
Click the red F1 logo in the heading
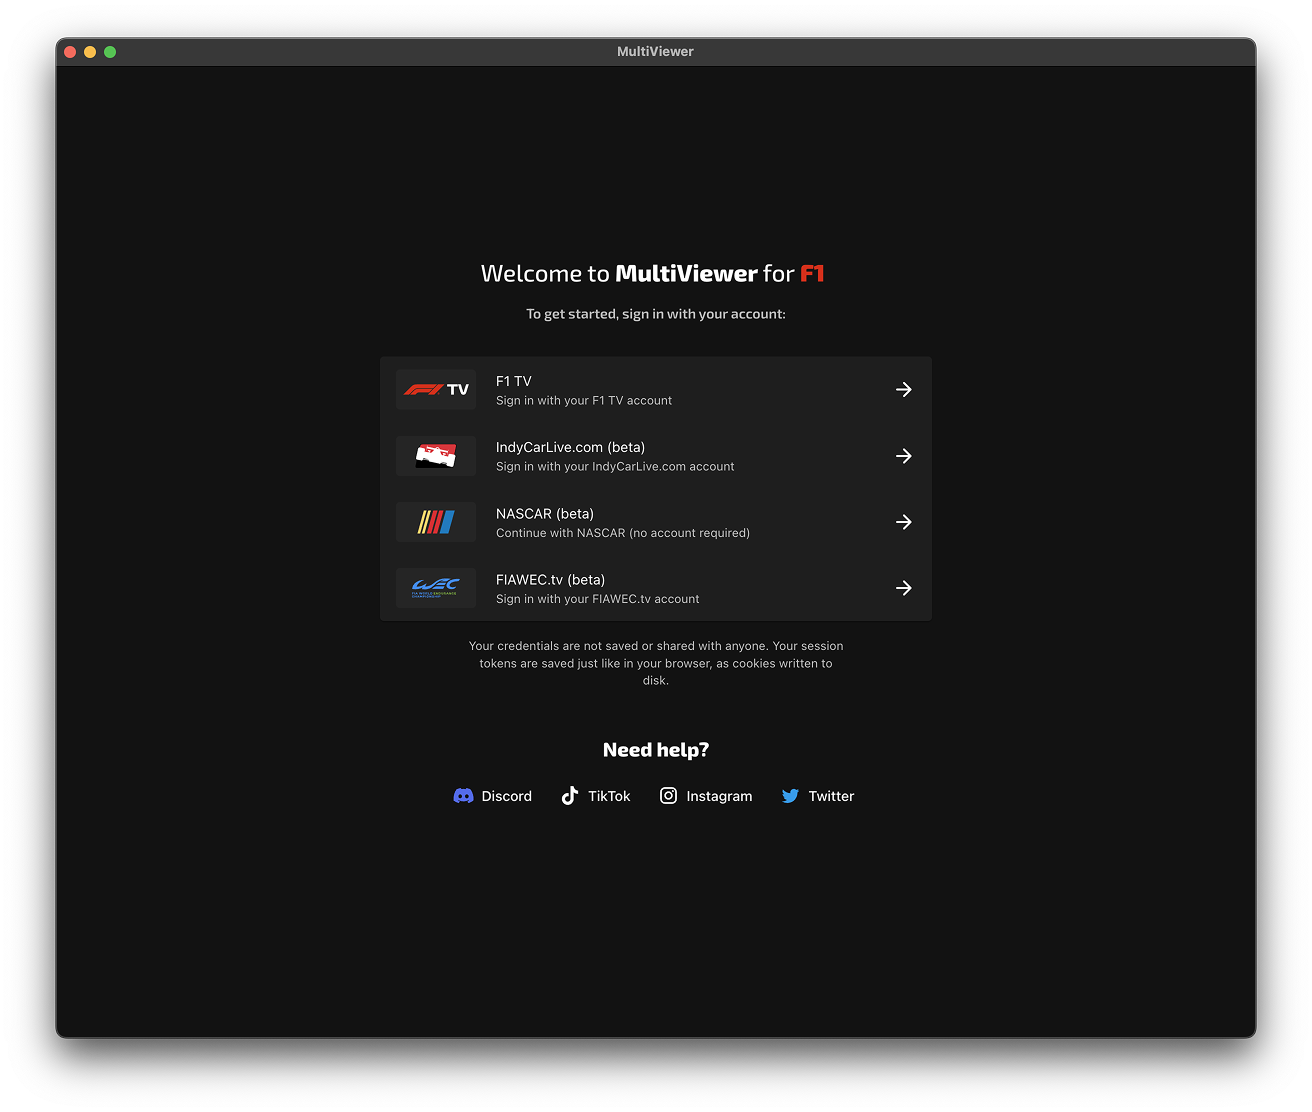coord(812,273)
